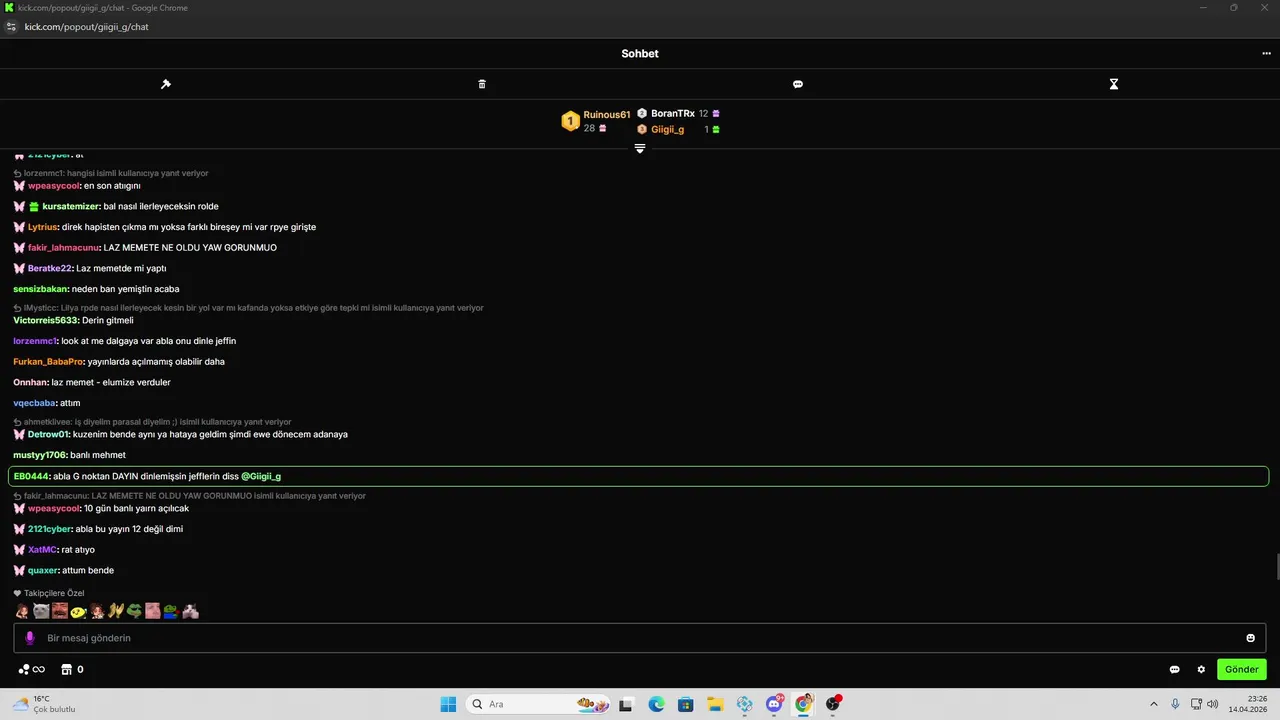Click the chat scrollbar thumb
Image resolution: width=1280 pixels, height=720 pixels.
1276,567
